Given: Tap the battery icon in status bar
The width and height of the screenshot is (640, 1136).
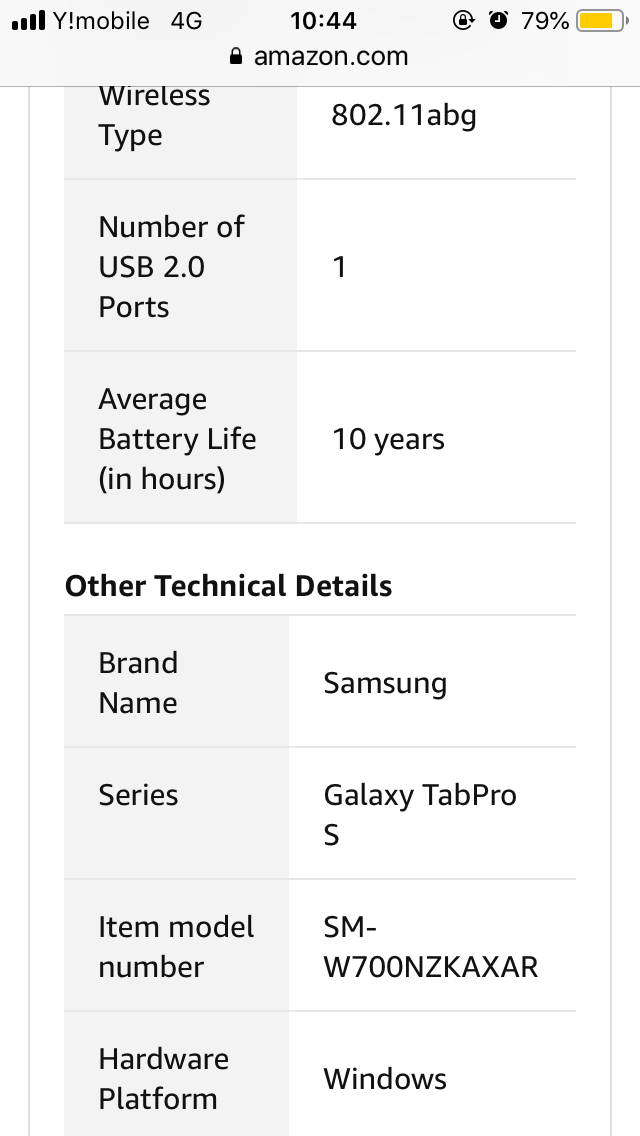Looking at the screenshot, I should tap(602, 20).
